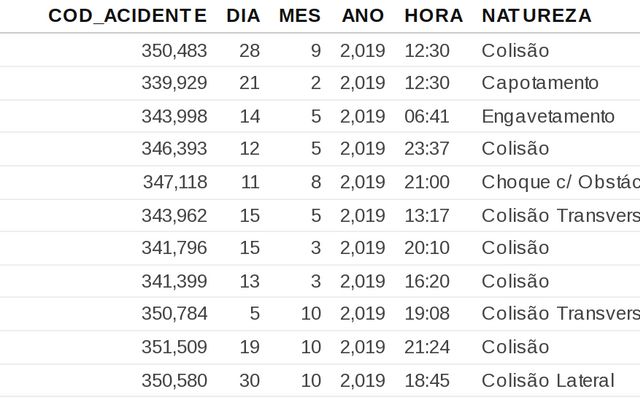Select the cell with code 339,929
Viewport: 640px width, 400px height.
click(174, 83)
